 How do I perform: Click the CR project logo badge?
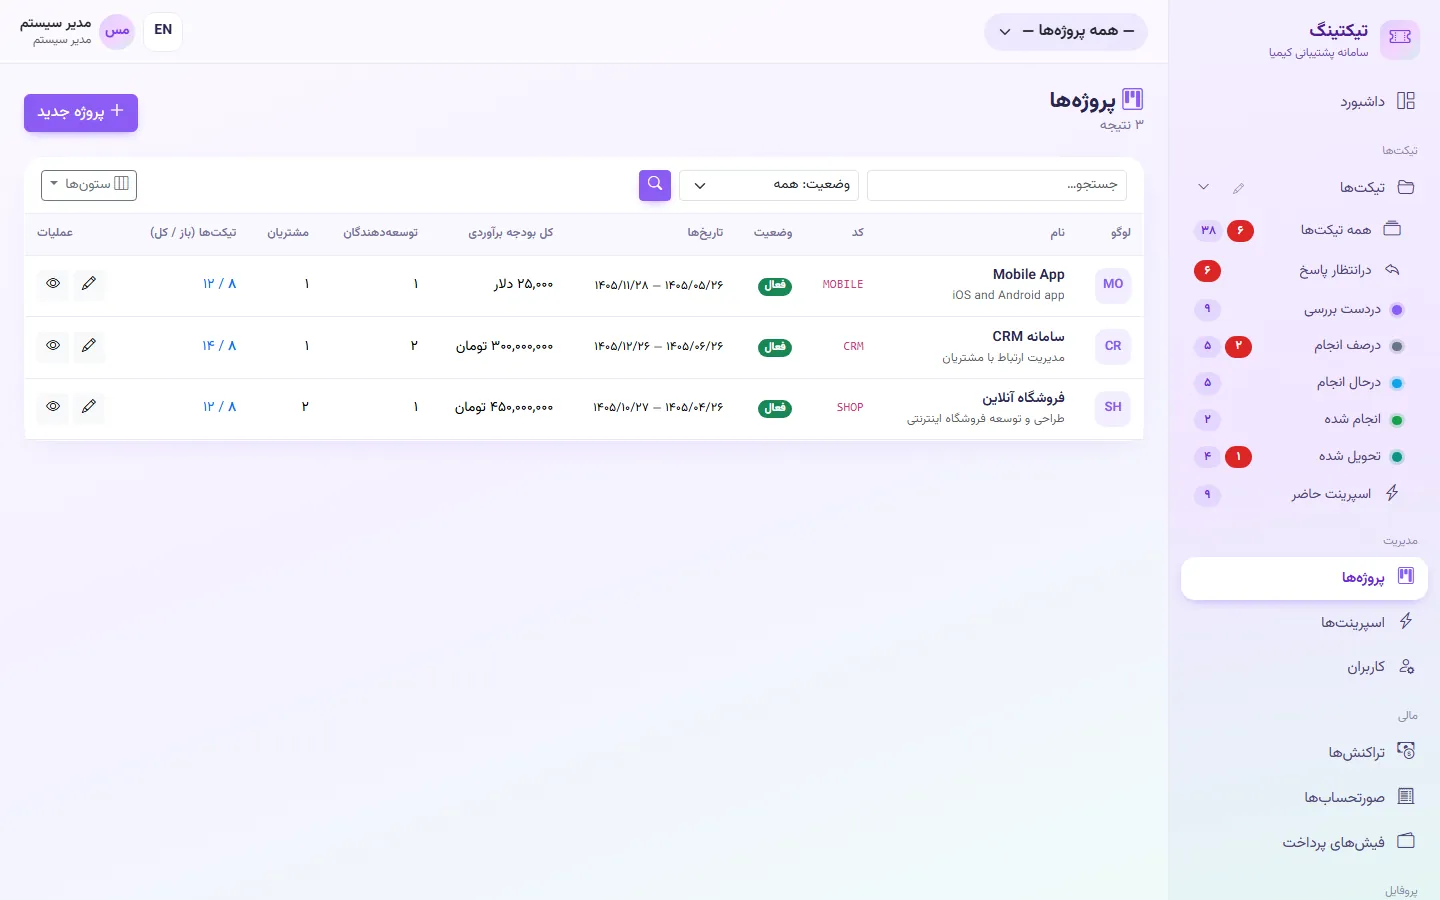coord(1113,346)
